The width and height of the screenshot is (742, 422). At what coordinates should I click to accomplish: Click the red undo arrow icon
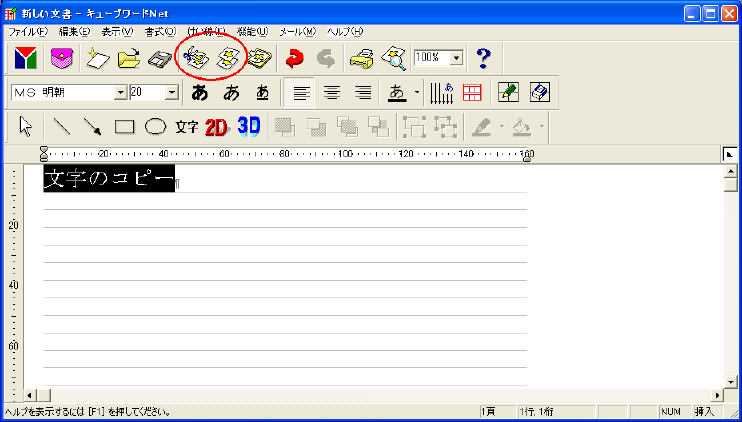(294, 59)
